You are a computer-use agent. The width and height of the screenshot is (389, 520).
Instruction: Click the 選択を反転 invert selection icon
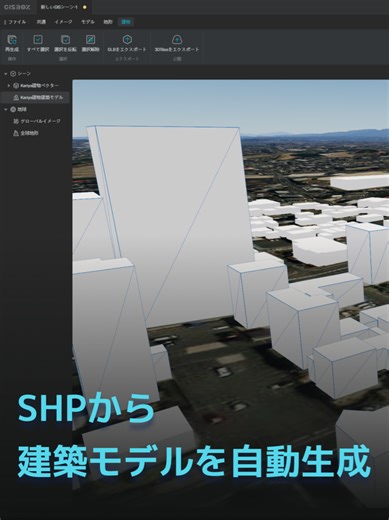[65, 40]
